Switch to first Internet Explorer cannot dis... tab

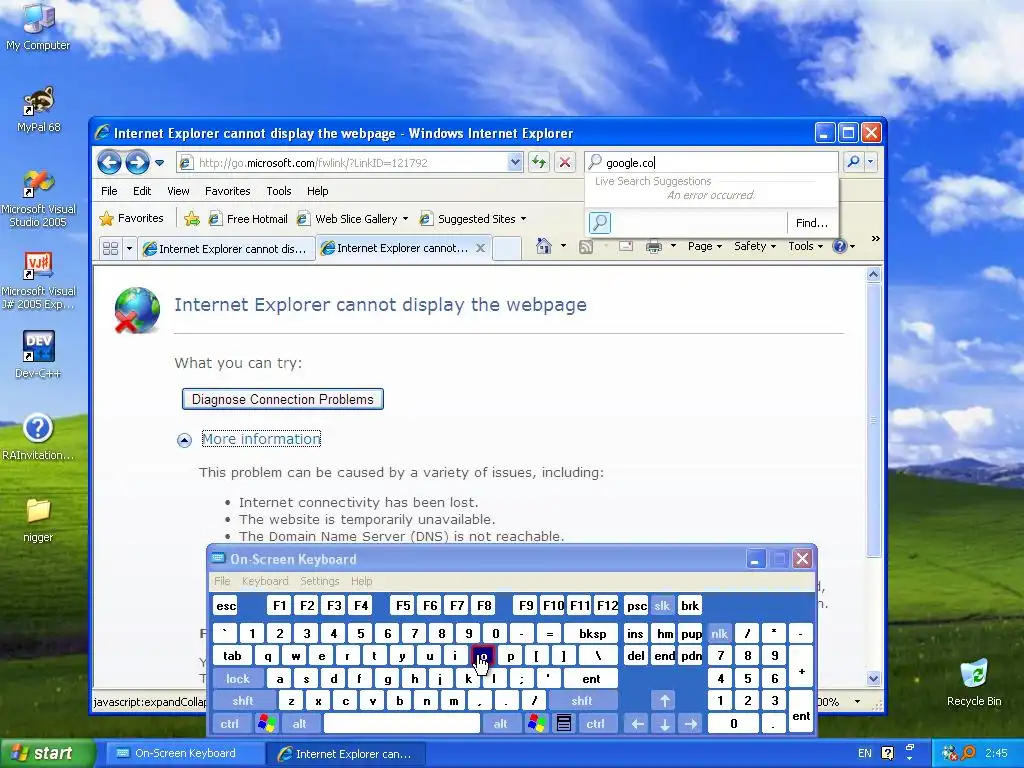[226, 249]
